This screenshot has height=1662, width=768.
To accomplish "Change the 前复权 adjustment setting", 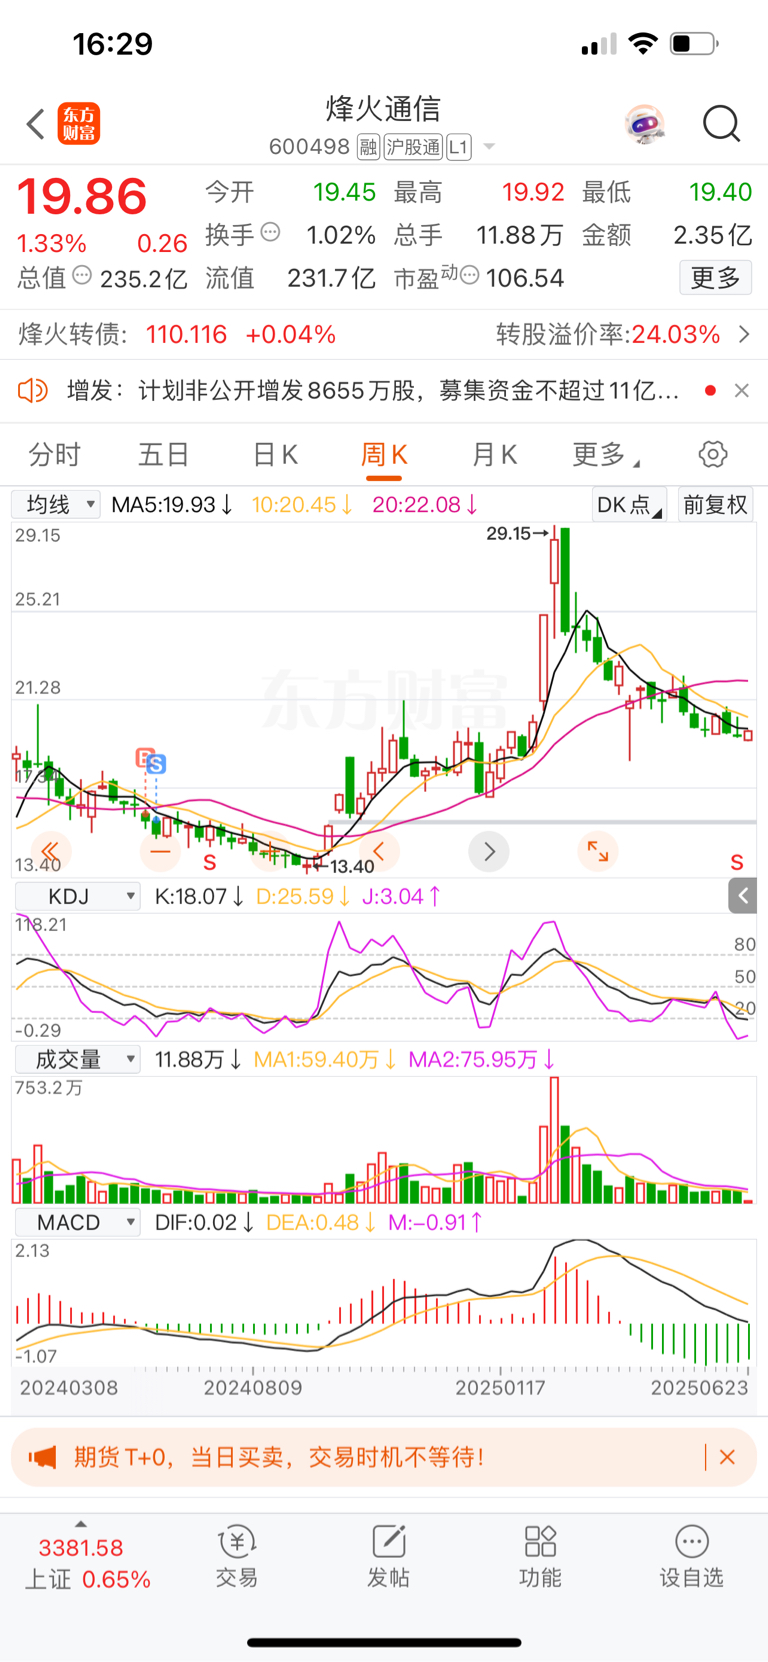I will tap(715, 505).
